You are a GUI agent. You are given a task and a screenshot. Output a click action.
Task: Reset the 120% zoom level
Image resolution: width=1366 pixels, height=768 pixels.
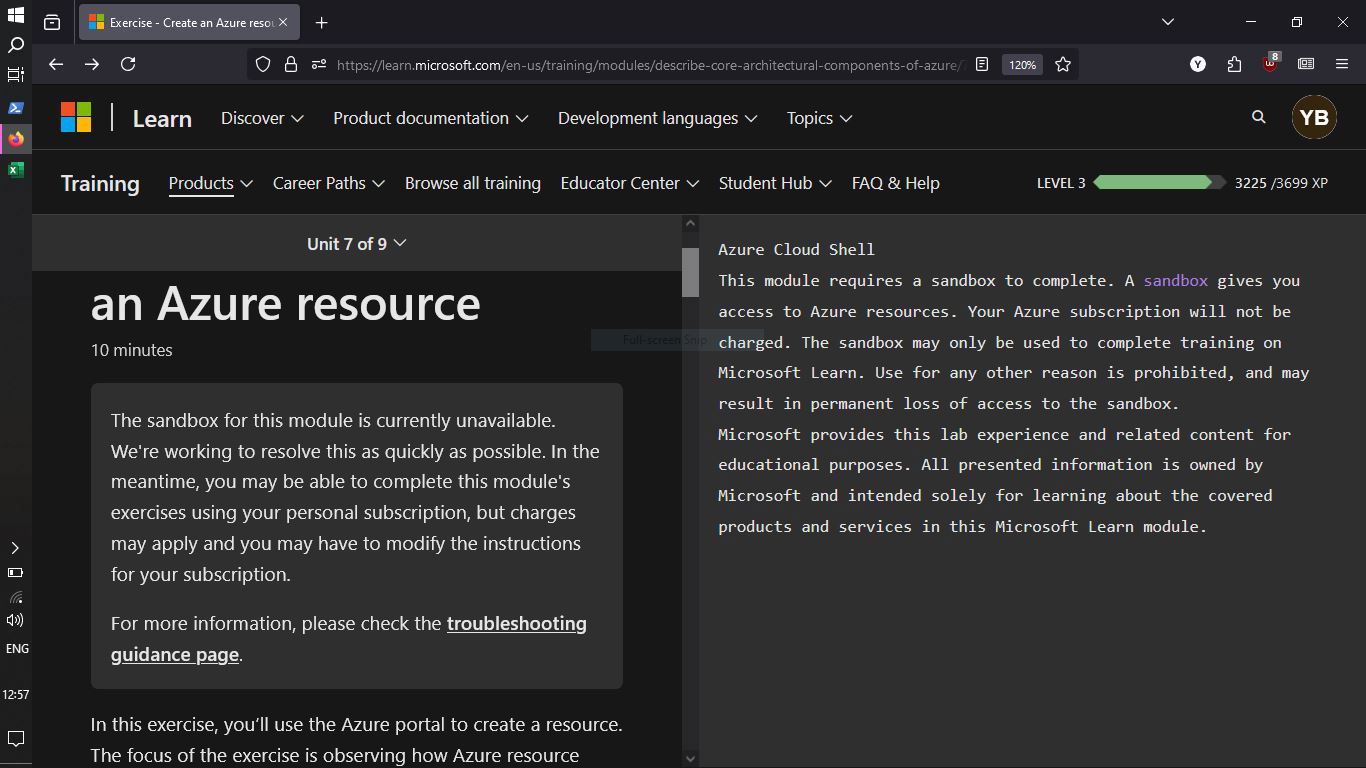tap(1022, 64)
